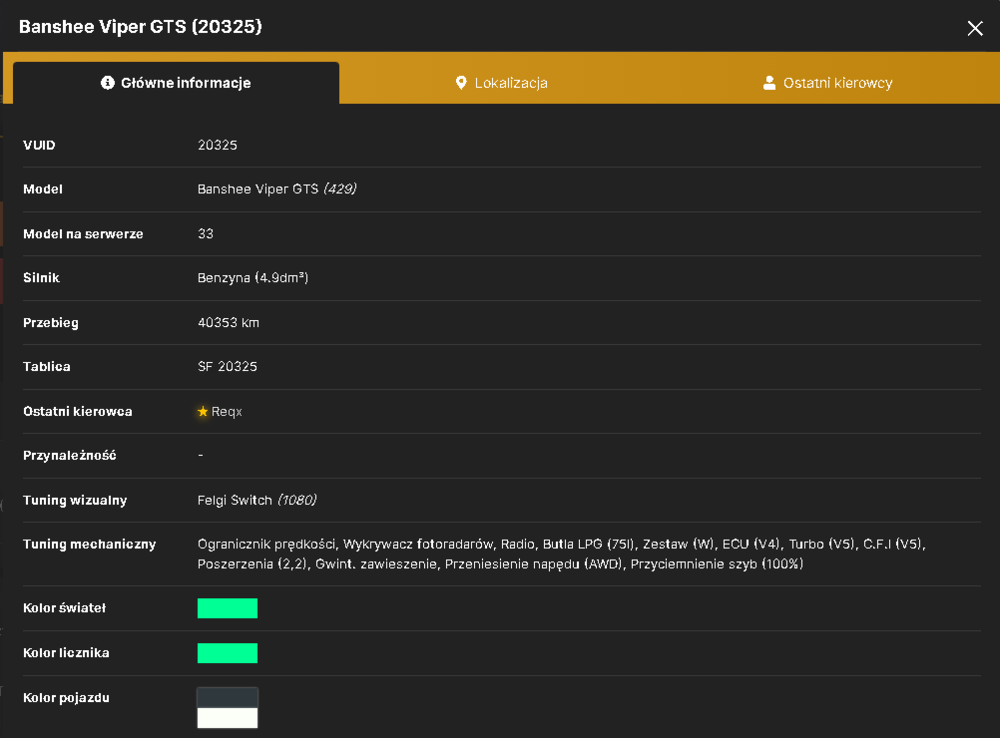Click the gold star next to Reqx

[x=203, y=411]
